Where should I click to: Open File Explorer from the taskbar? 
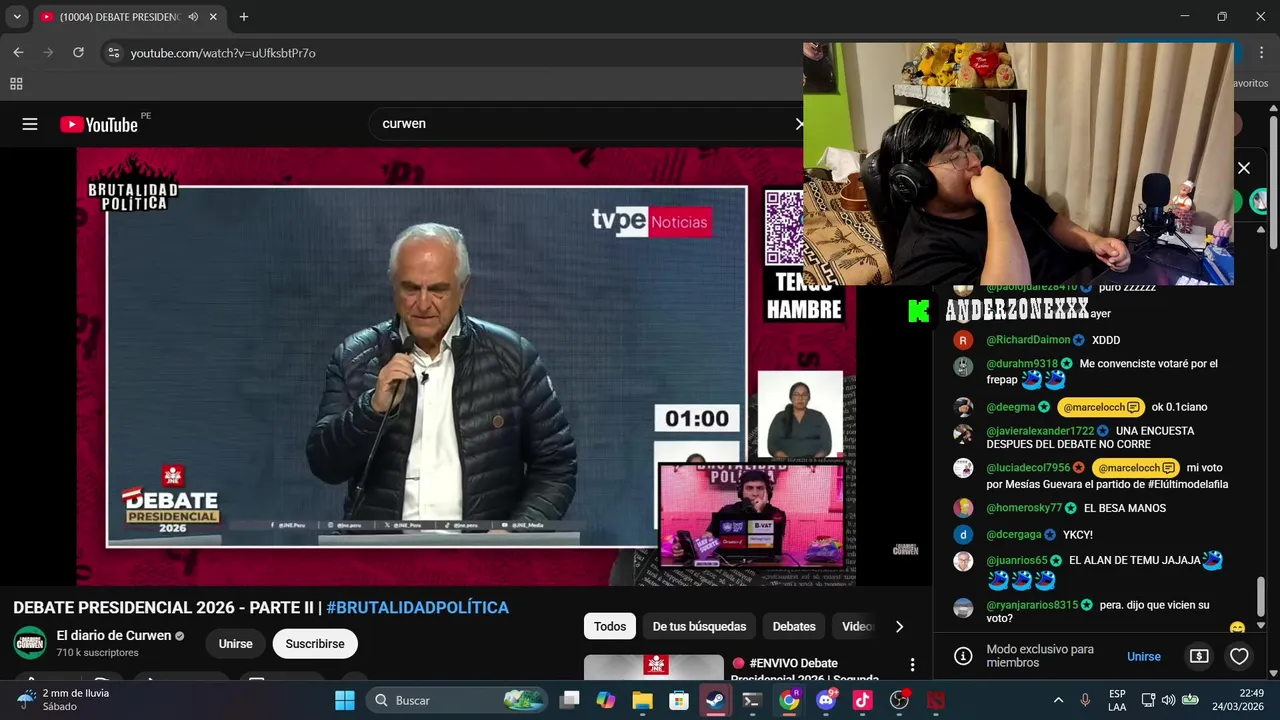coord(642,700)
